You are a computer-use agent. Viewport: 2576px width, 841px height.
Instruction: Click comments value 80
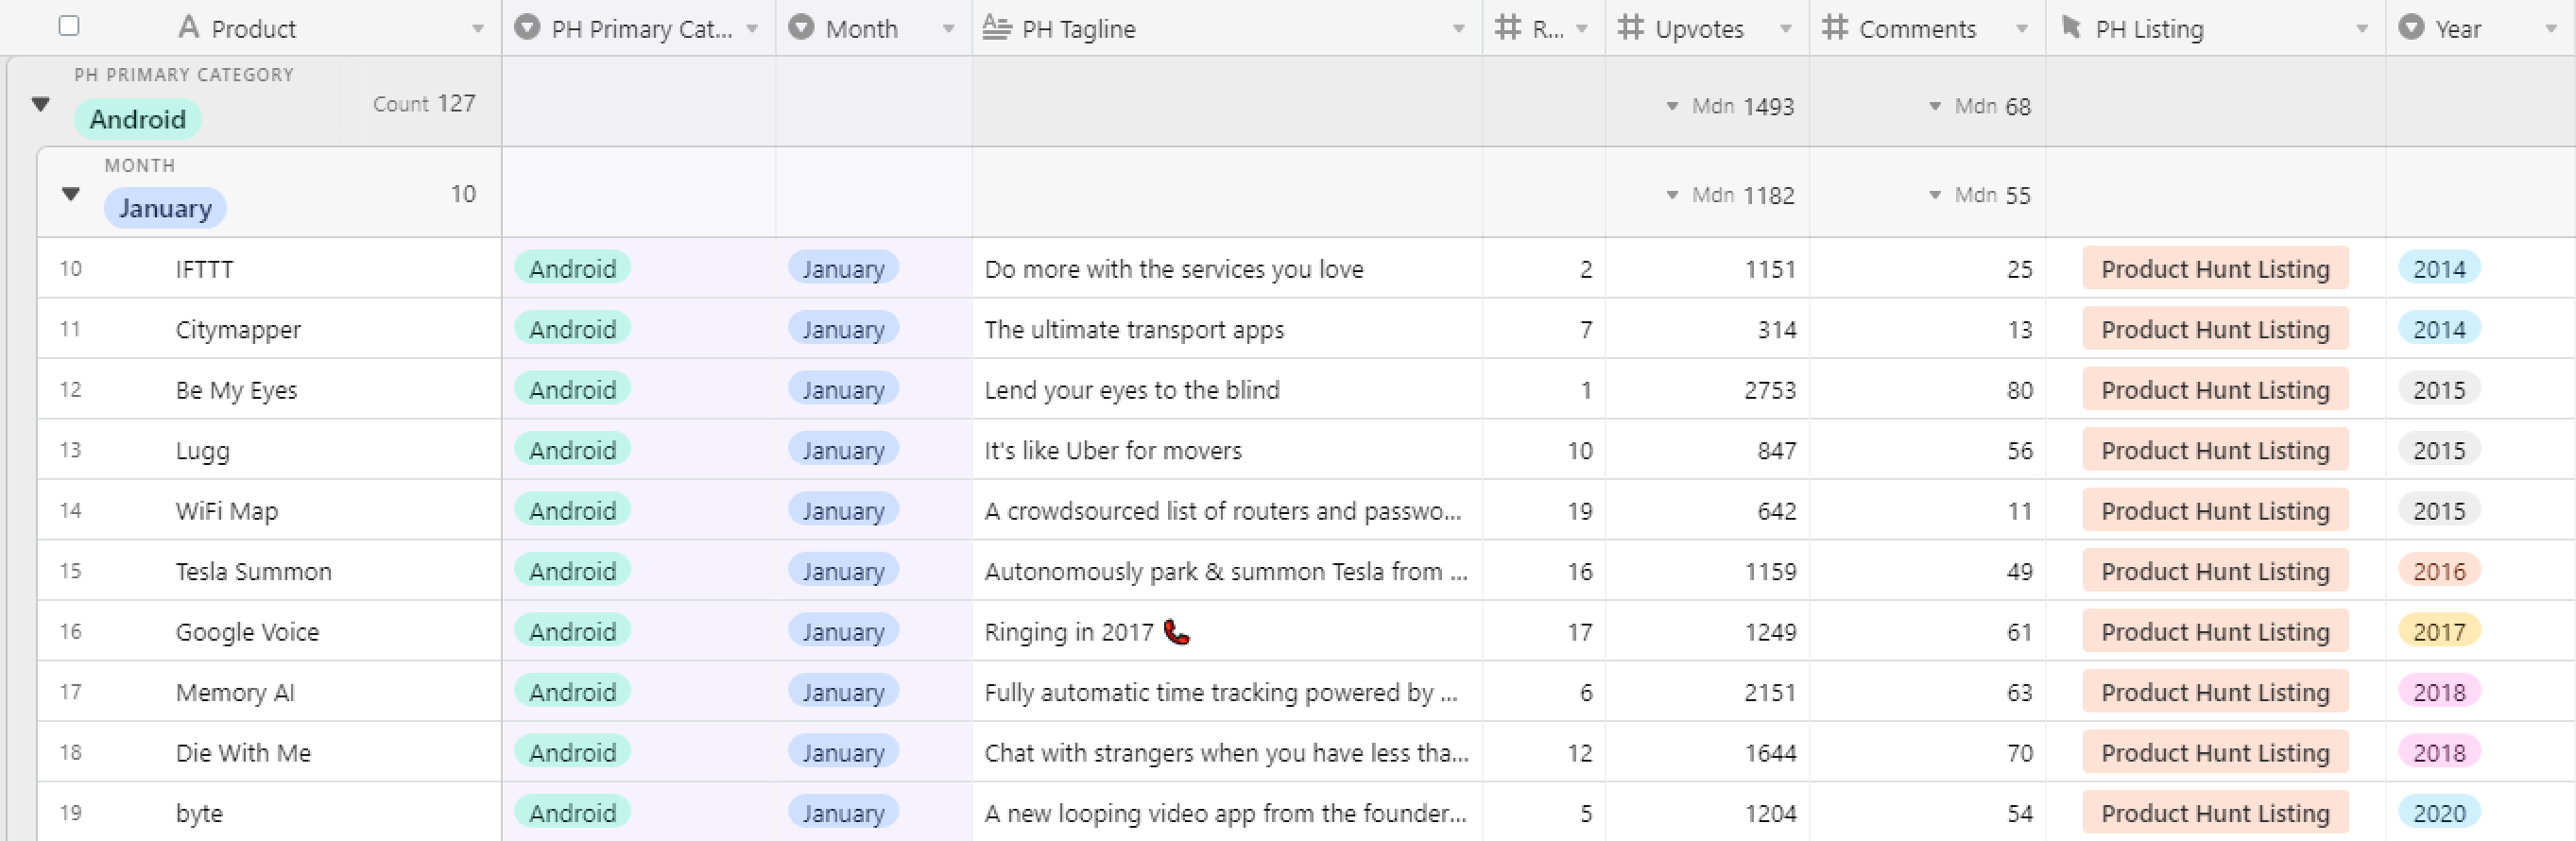point(2019,389)
